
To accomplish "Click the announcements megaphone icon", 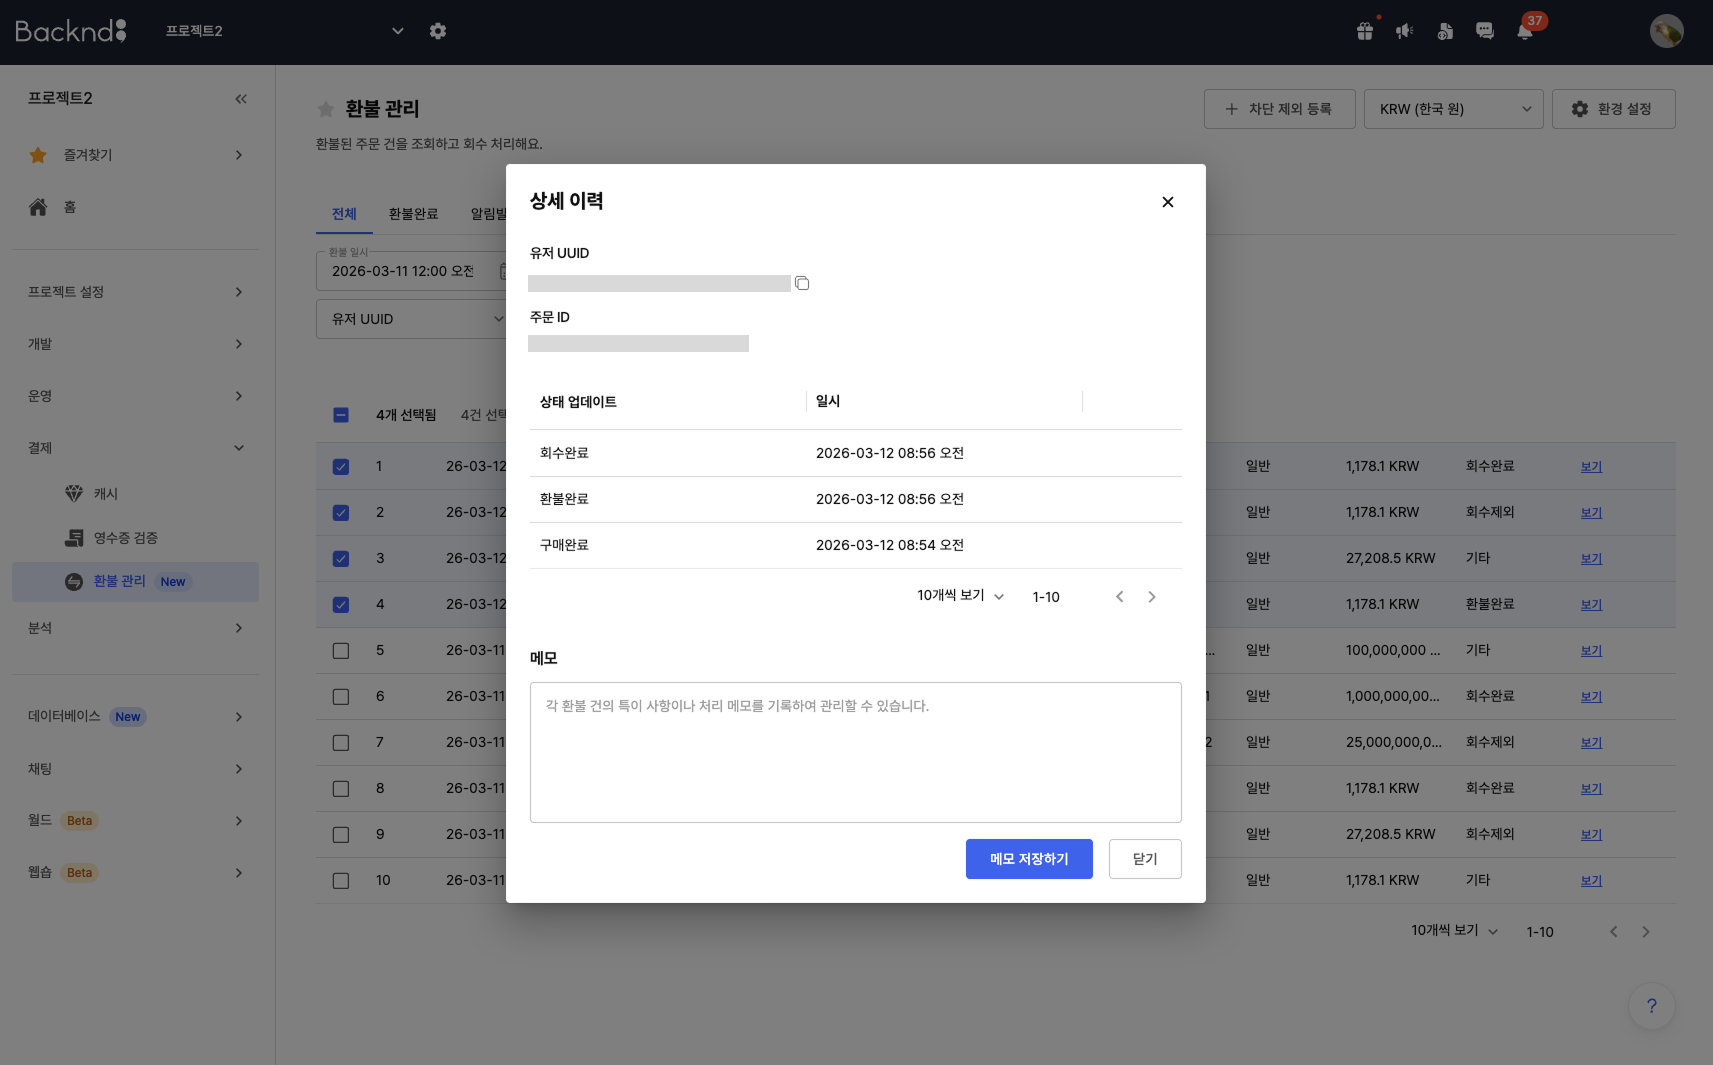I will [x=1405, y=31].
